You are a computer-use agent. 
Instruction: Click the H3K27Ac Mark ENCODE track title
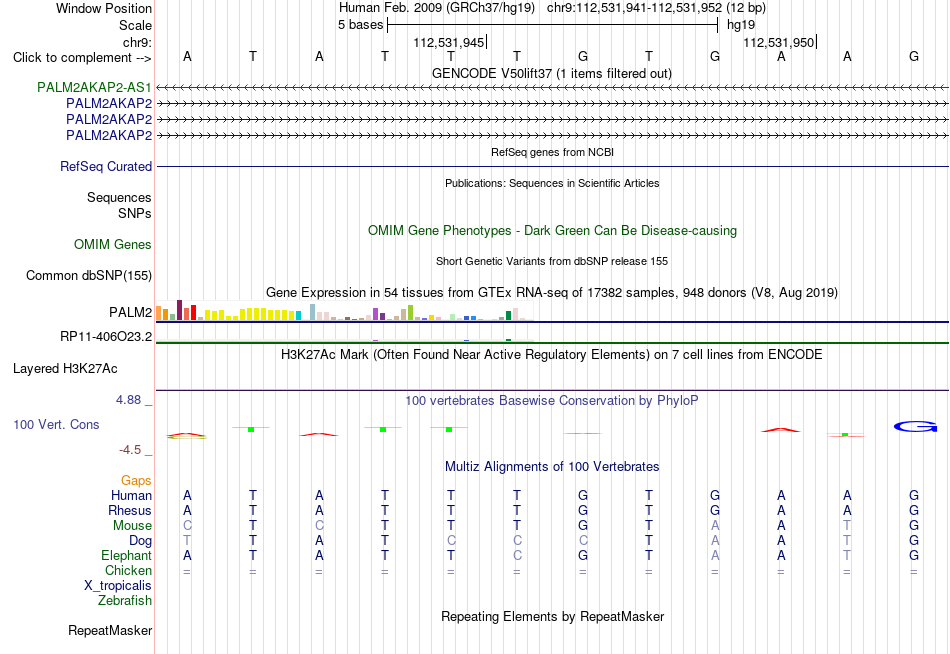pos(552,355)
